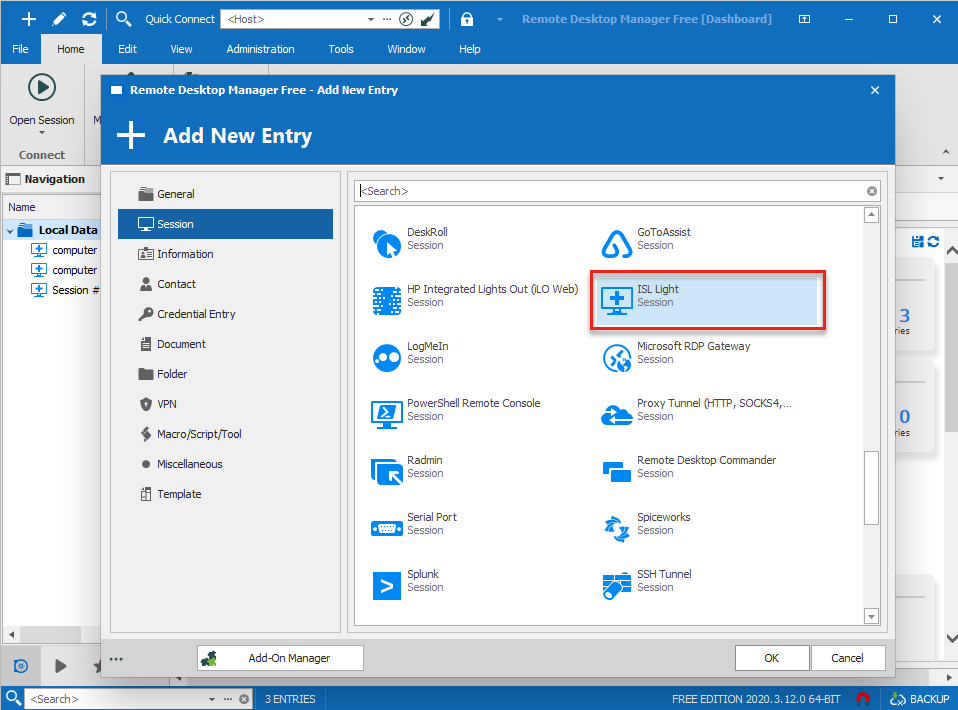Image resolution: width=958 pixels, height=710 pixels.
Task: Click the Add-On Manager button
Action: (280, 658)
